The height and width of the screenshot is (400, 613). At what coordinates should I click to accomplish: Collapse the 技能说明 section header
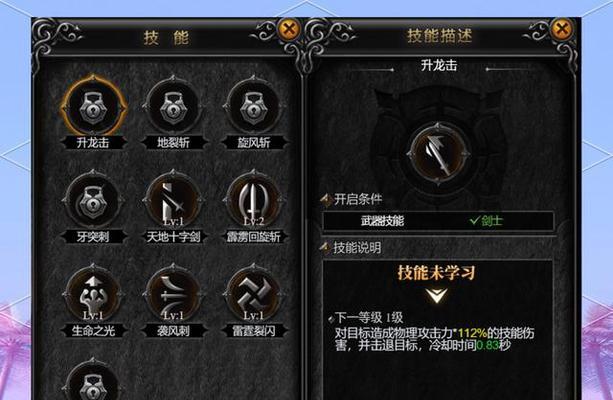(x=351, y=248)
